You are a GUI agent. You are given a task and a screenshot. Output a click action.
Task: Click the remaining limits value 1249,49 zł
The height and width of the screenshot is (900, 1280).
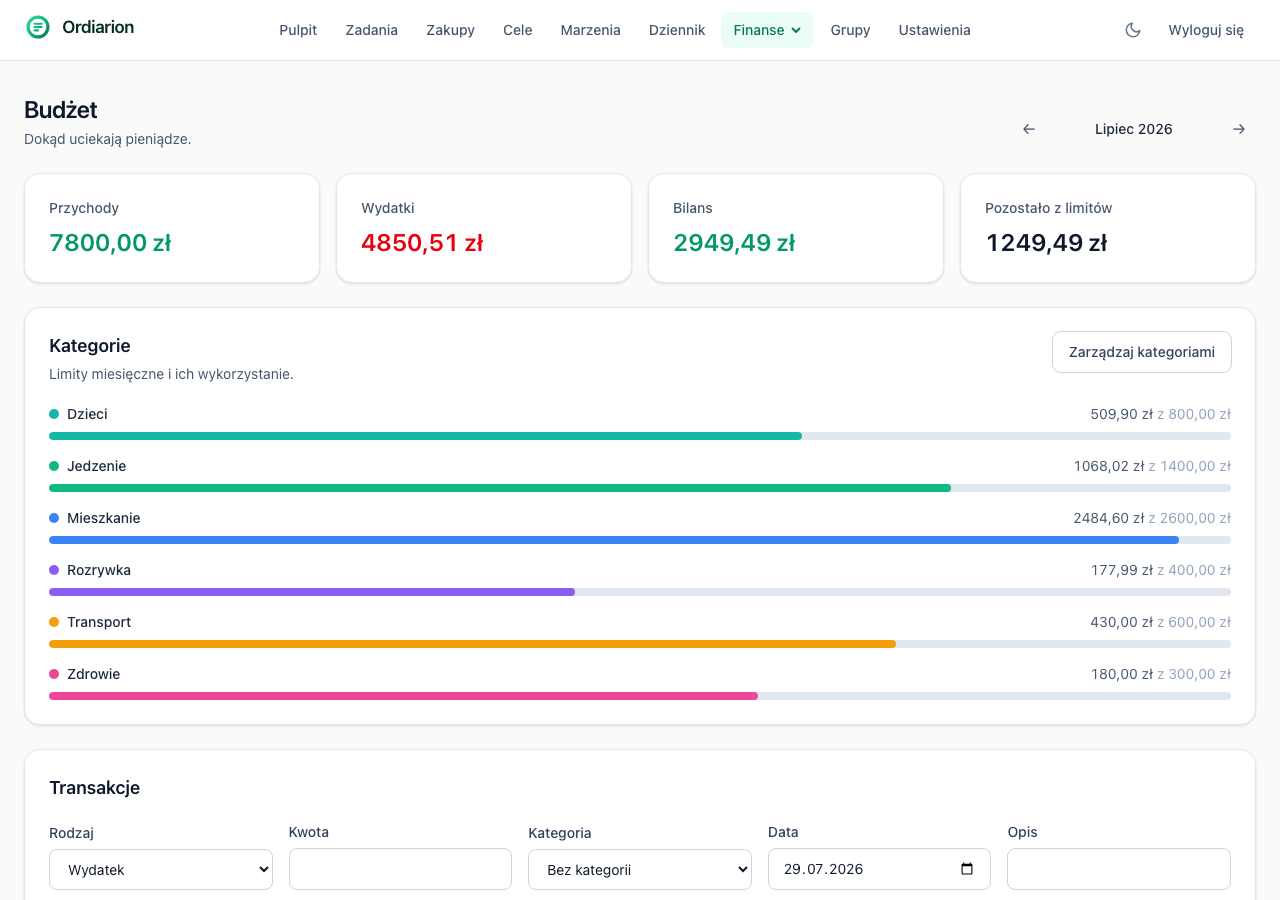1046,243
